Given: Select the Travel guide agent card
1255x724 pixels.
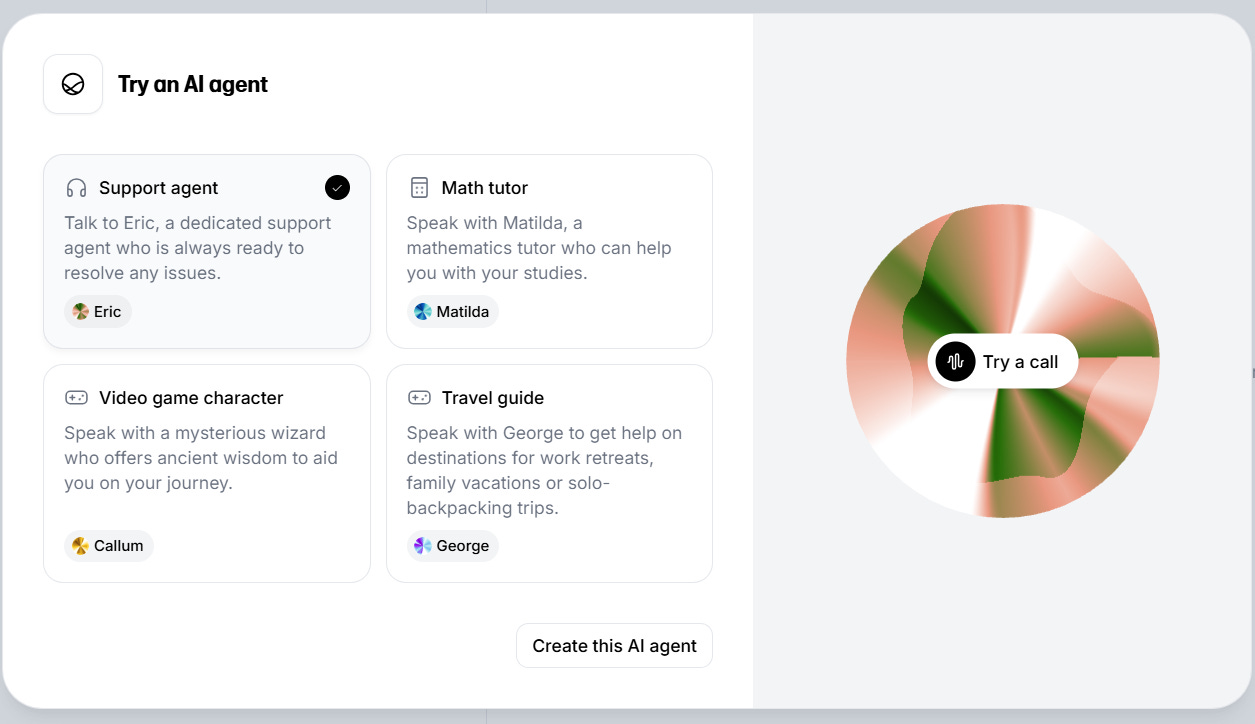Looking at the screenshot, I should point(549,473).
